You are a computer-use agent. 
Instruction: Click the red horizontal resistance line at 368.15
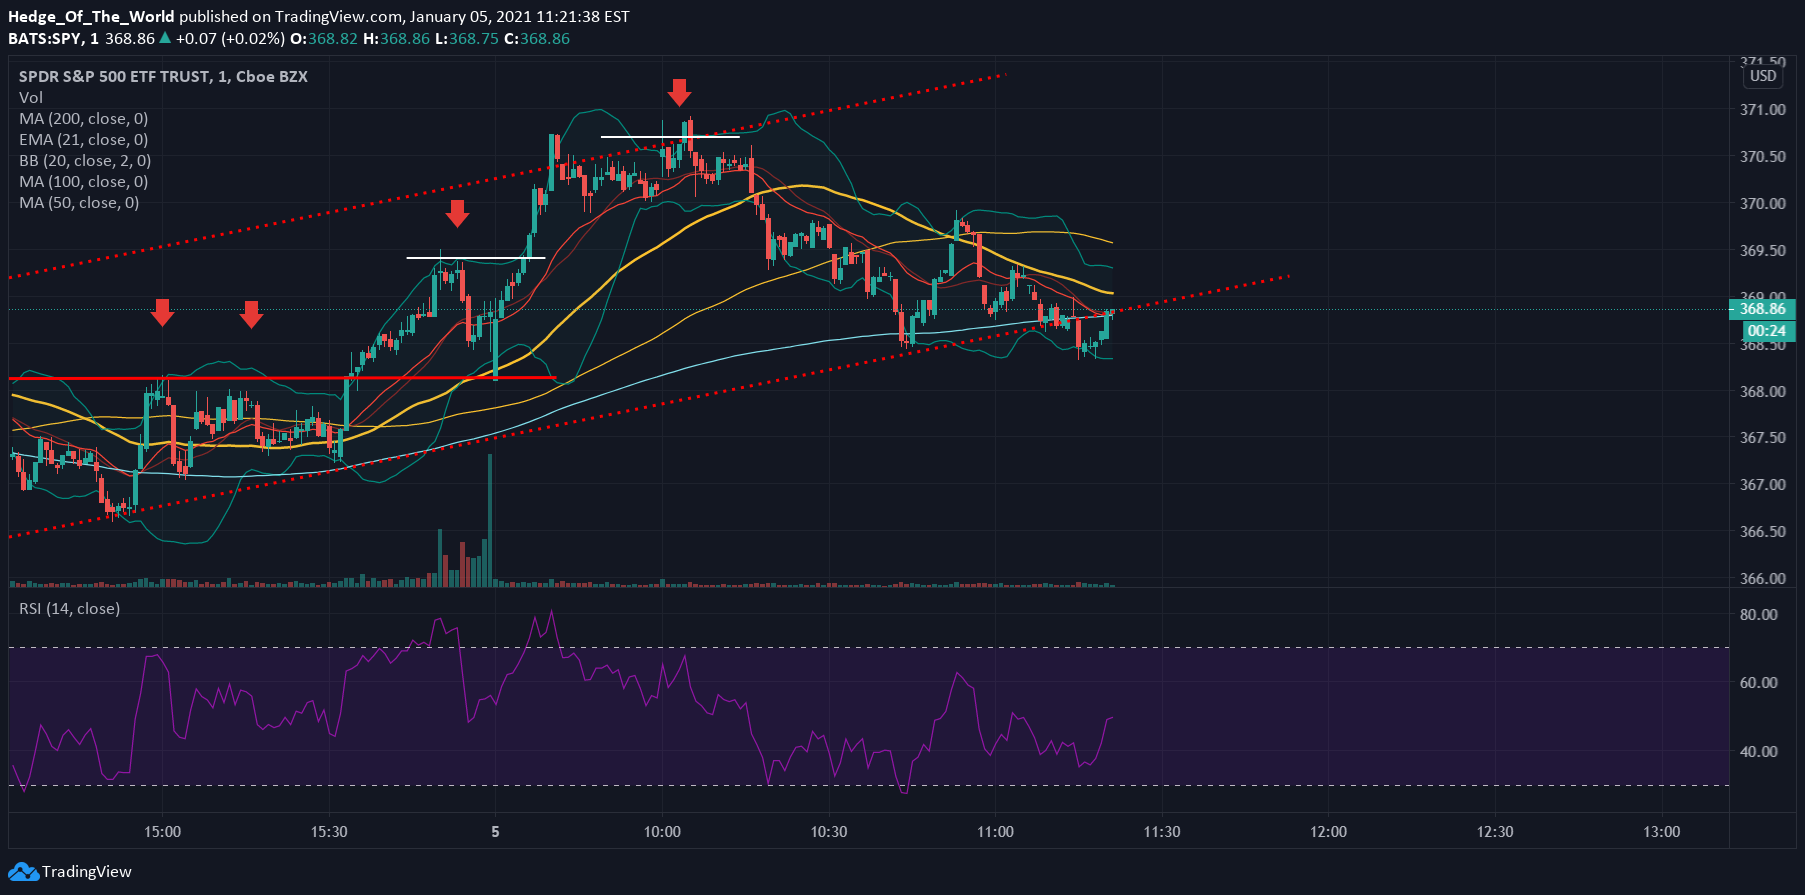pos(282,378)
